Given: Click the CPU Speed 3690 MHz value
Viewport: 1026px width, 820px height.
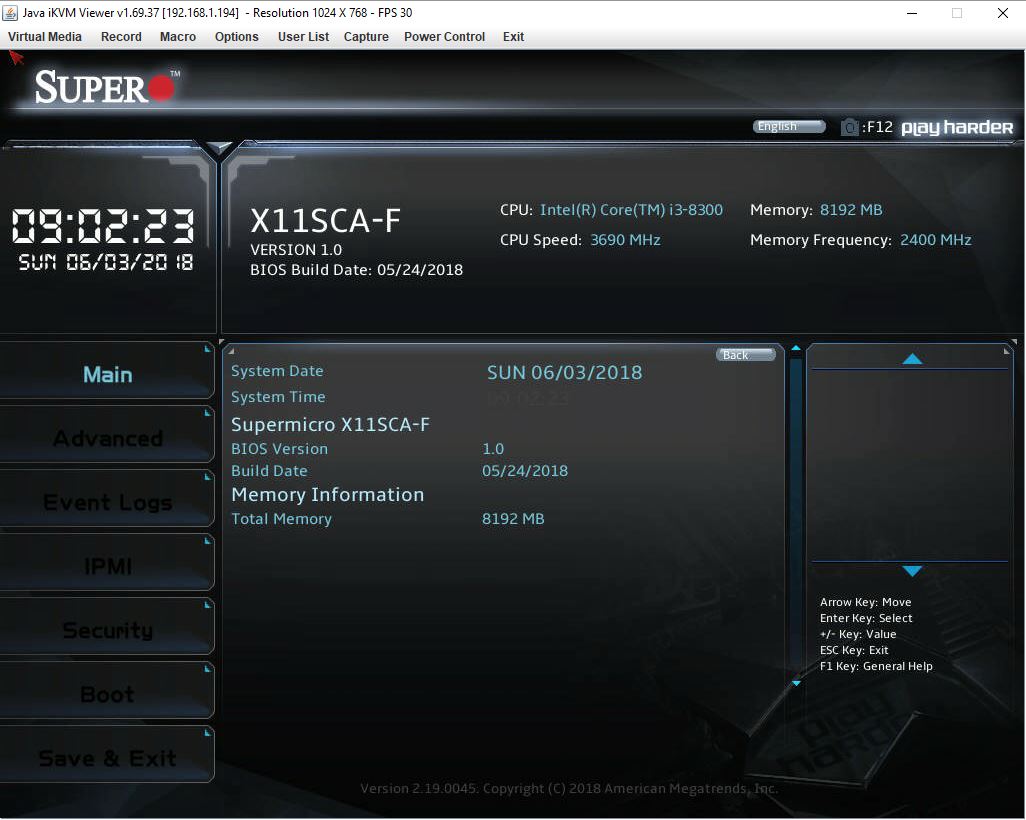Looking at the screenshot, I should click(x=625, y=240).
